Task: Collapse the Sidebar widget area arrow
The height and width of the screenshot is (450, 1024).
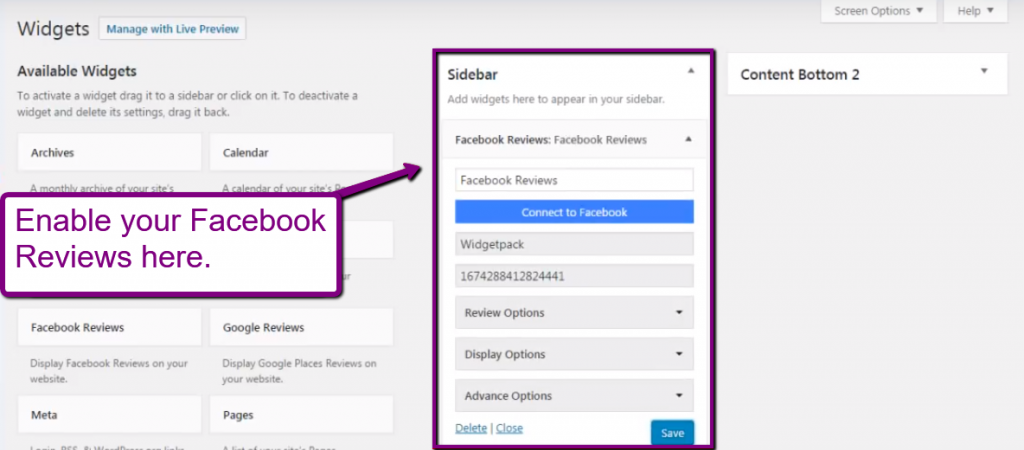Action: click(x=691, y=71)
